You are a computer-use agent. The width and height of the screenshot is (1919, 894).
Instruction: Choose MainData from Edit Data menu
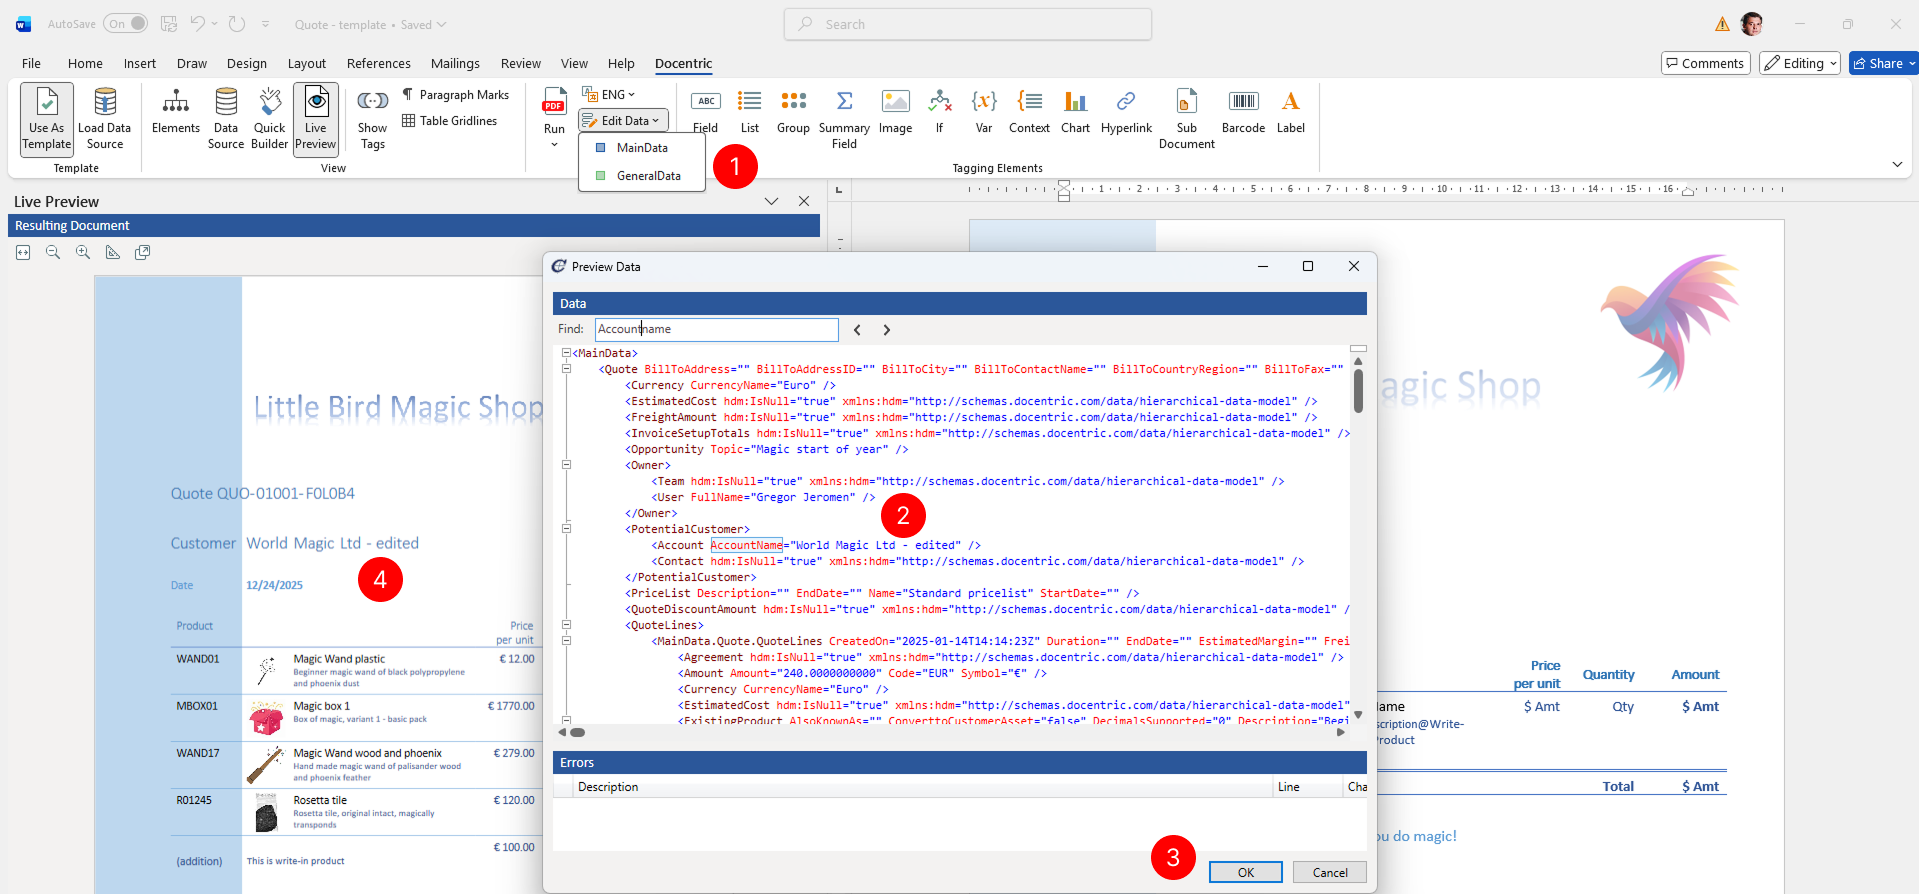pyautogui.click(x=641, y=148)
